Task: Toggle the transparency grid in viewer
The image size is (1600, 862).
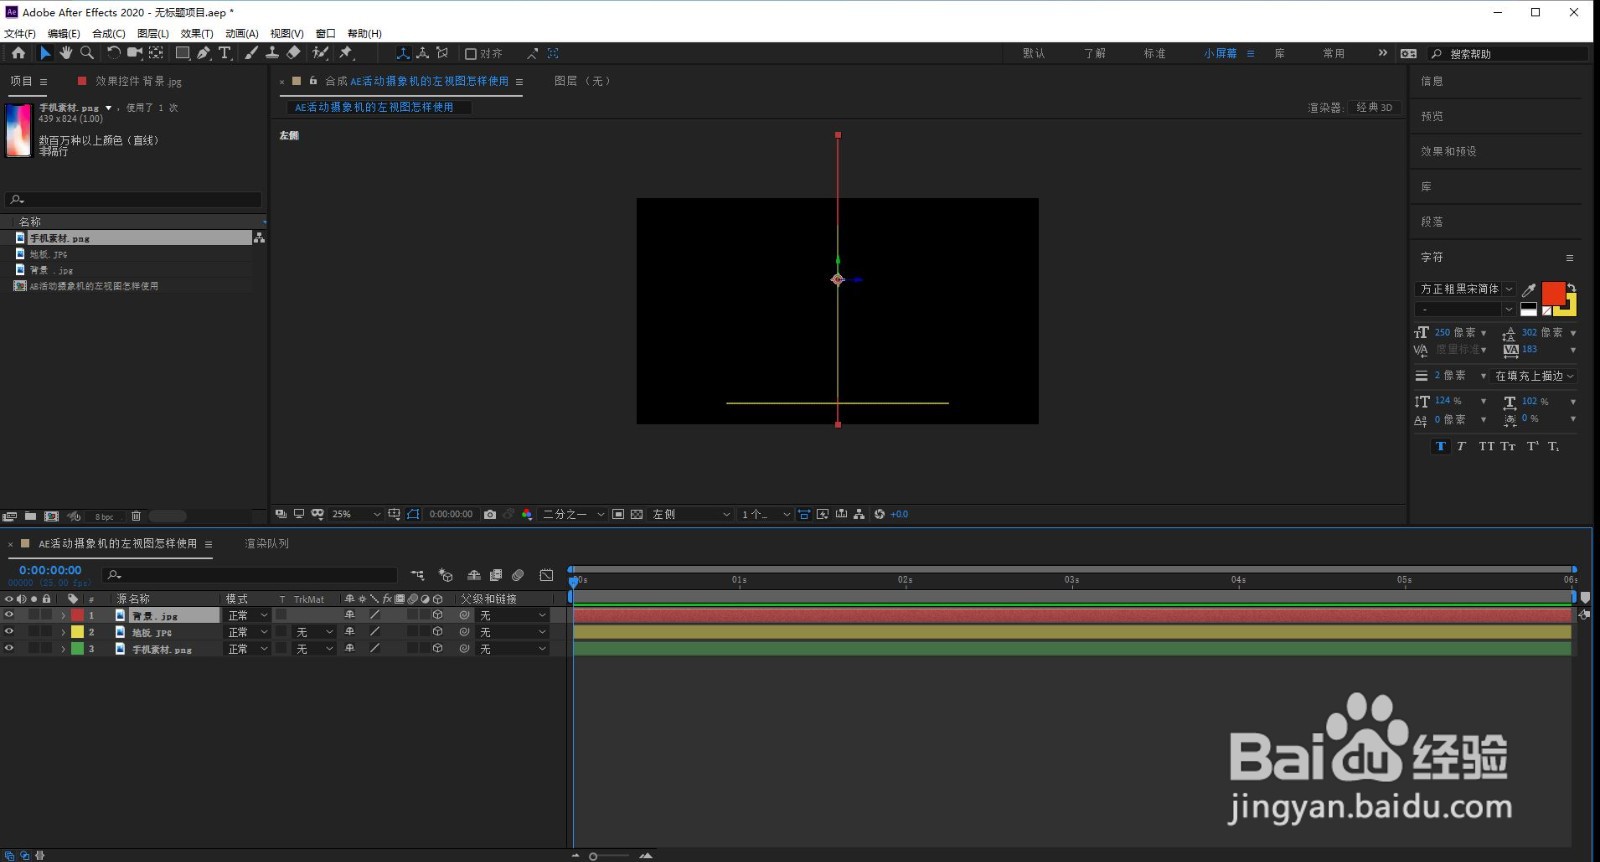Action: tap(636, 514)
